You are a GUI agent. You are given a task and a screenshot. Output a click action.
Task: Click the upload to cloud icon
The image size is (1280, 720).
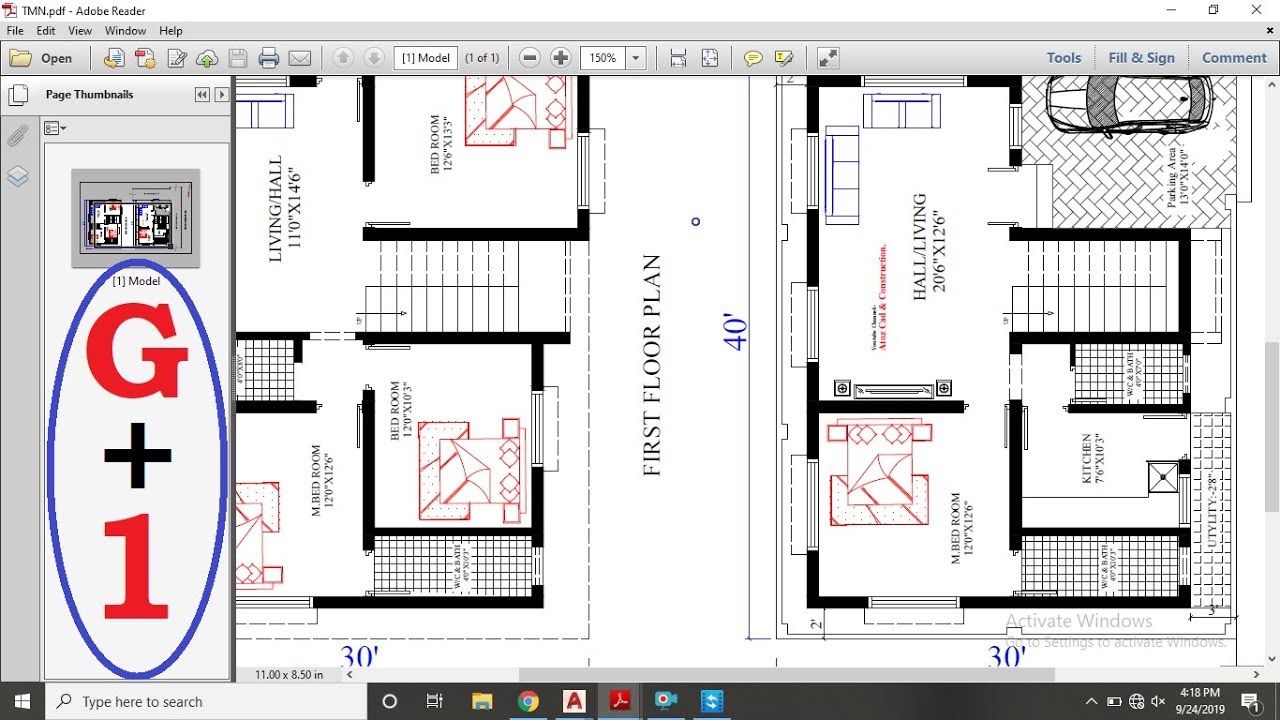click(x=207, y=58)
